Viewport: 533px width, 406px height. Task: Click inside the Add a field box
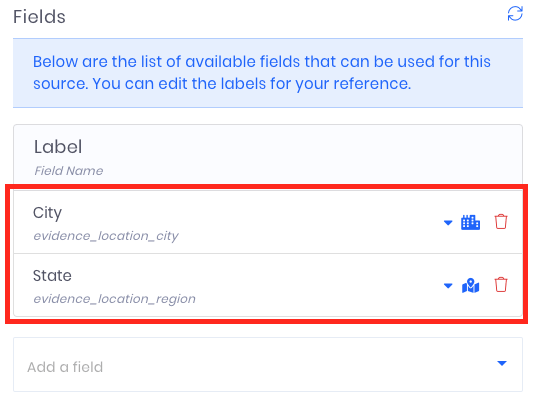(268, 365)
